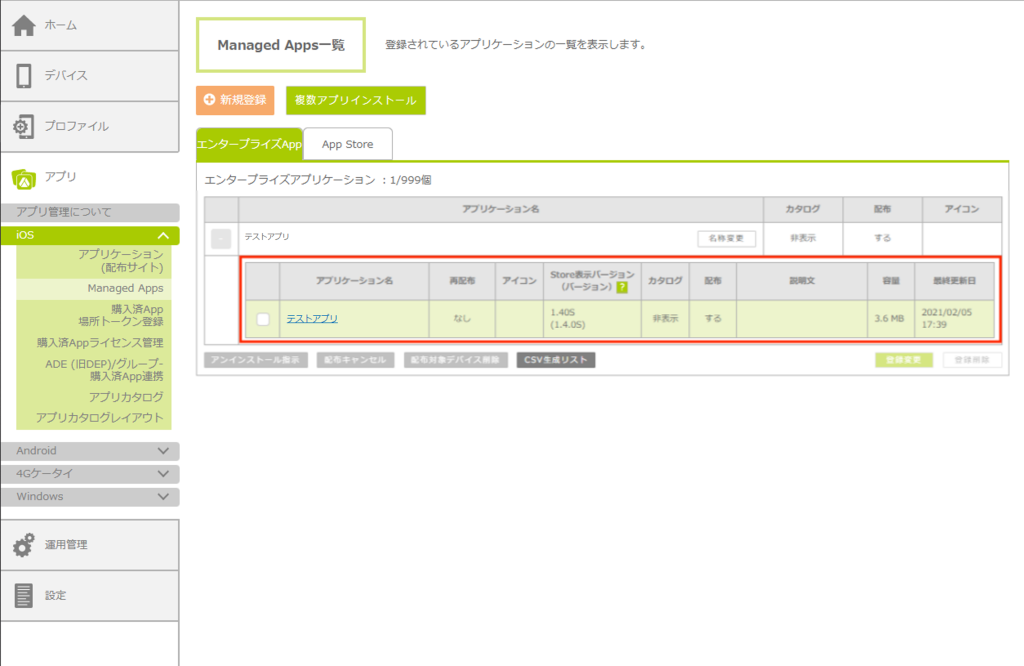Click the 複数アプリインストール button
The width and height of the screenshot is (1024, 666).
pyautogui.click(x=356, y=100)
